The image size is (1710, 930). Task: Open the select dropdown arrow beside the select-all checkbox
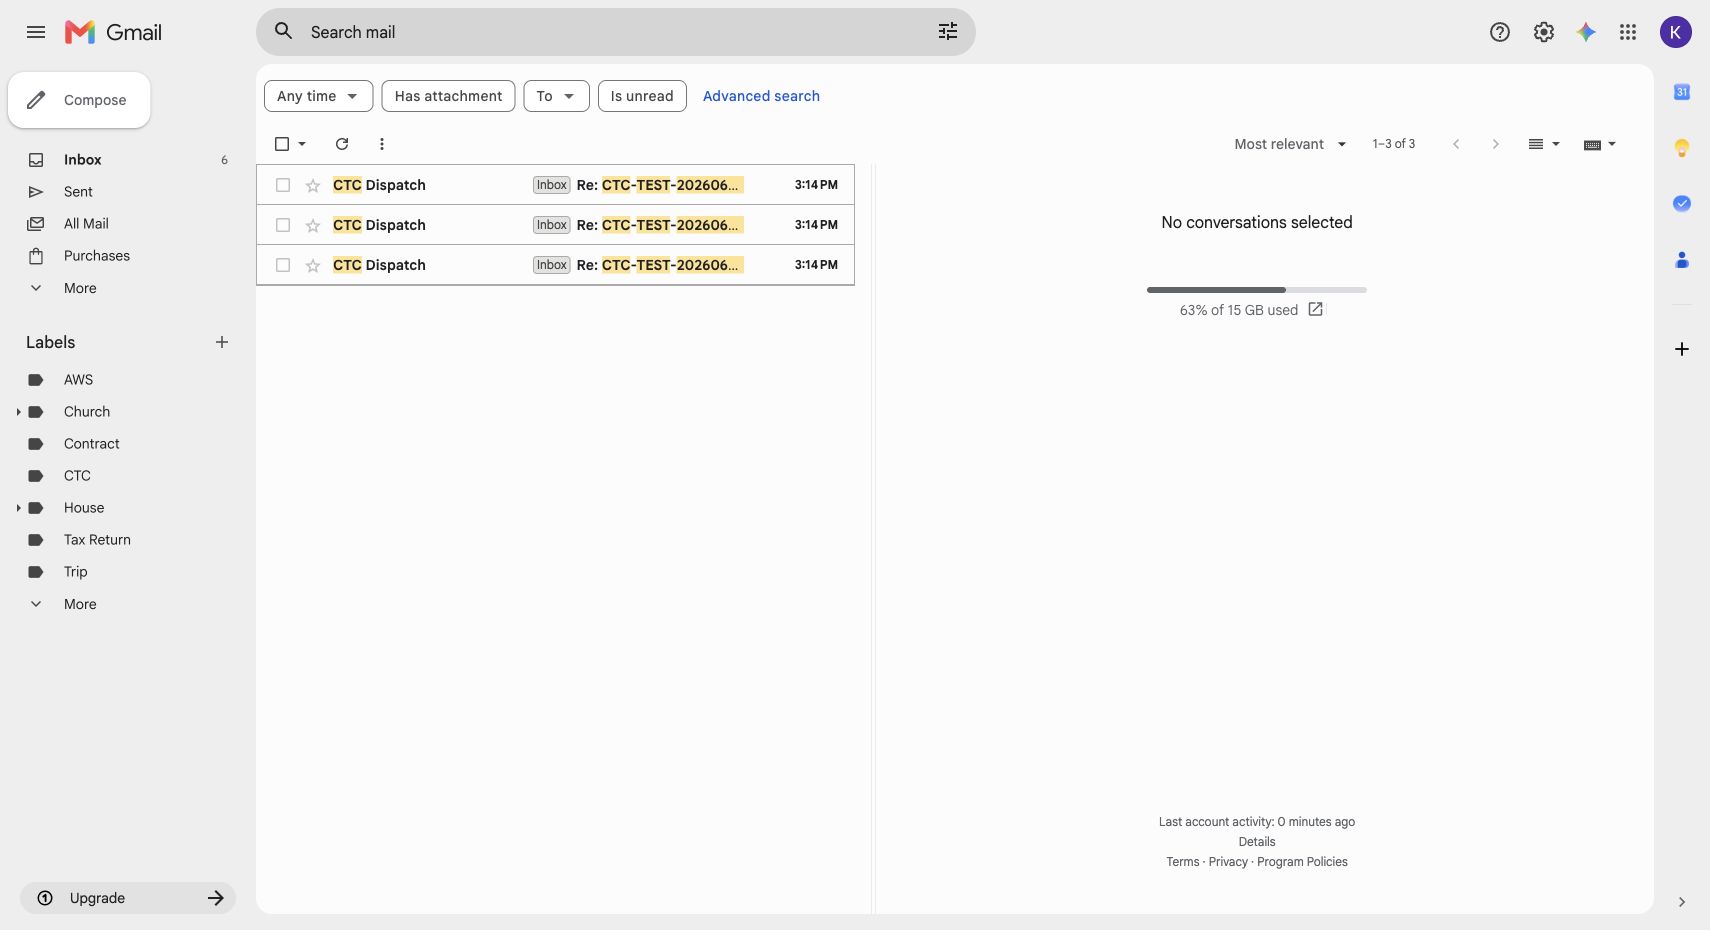point(302,144)
